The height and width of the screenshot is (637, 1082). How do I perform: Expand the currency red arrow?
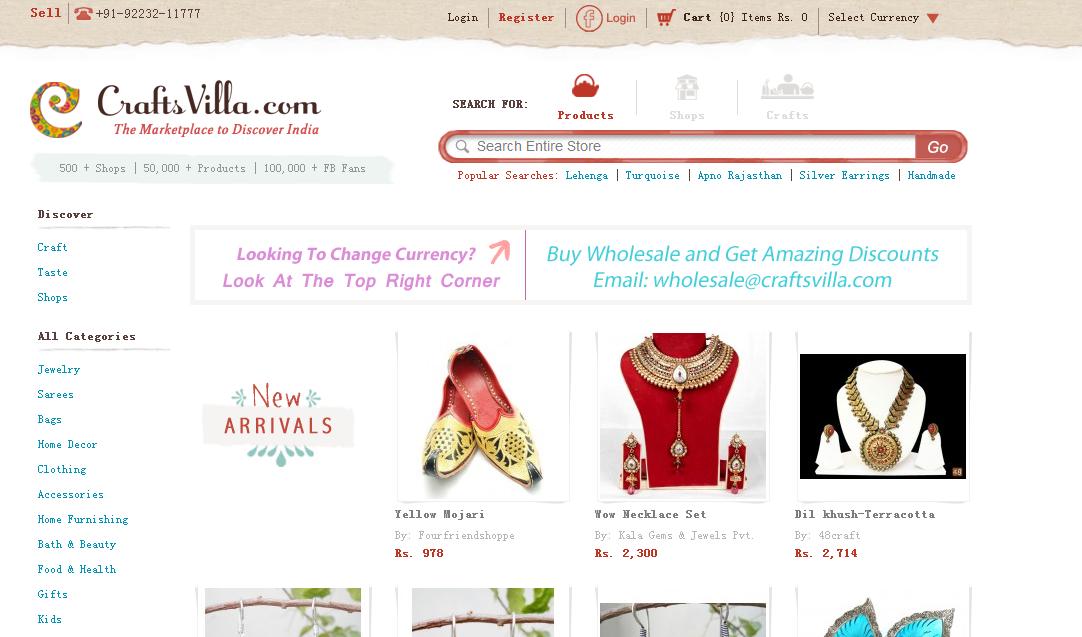pos(932,19)
